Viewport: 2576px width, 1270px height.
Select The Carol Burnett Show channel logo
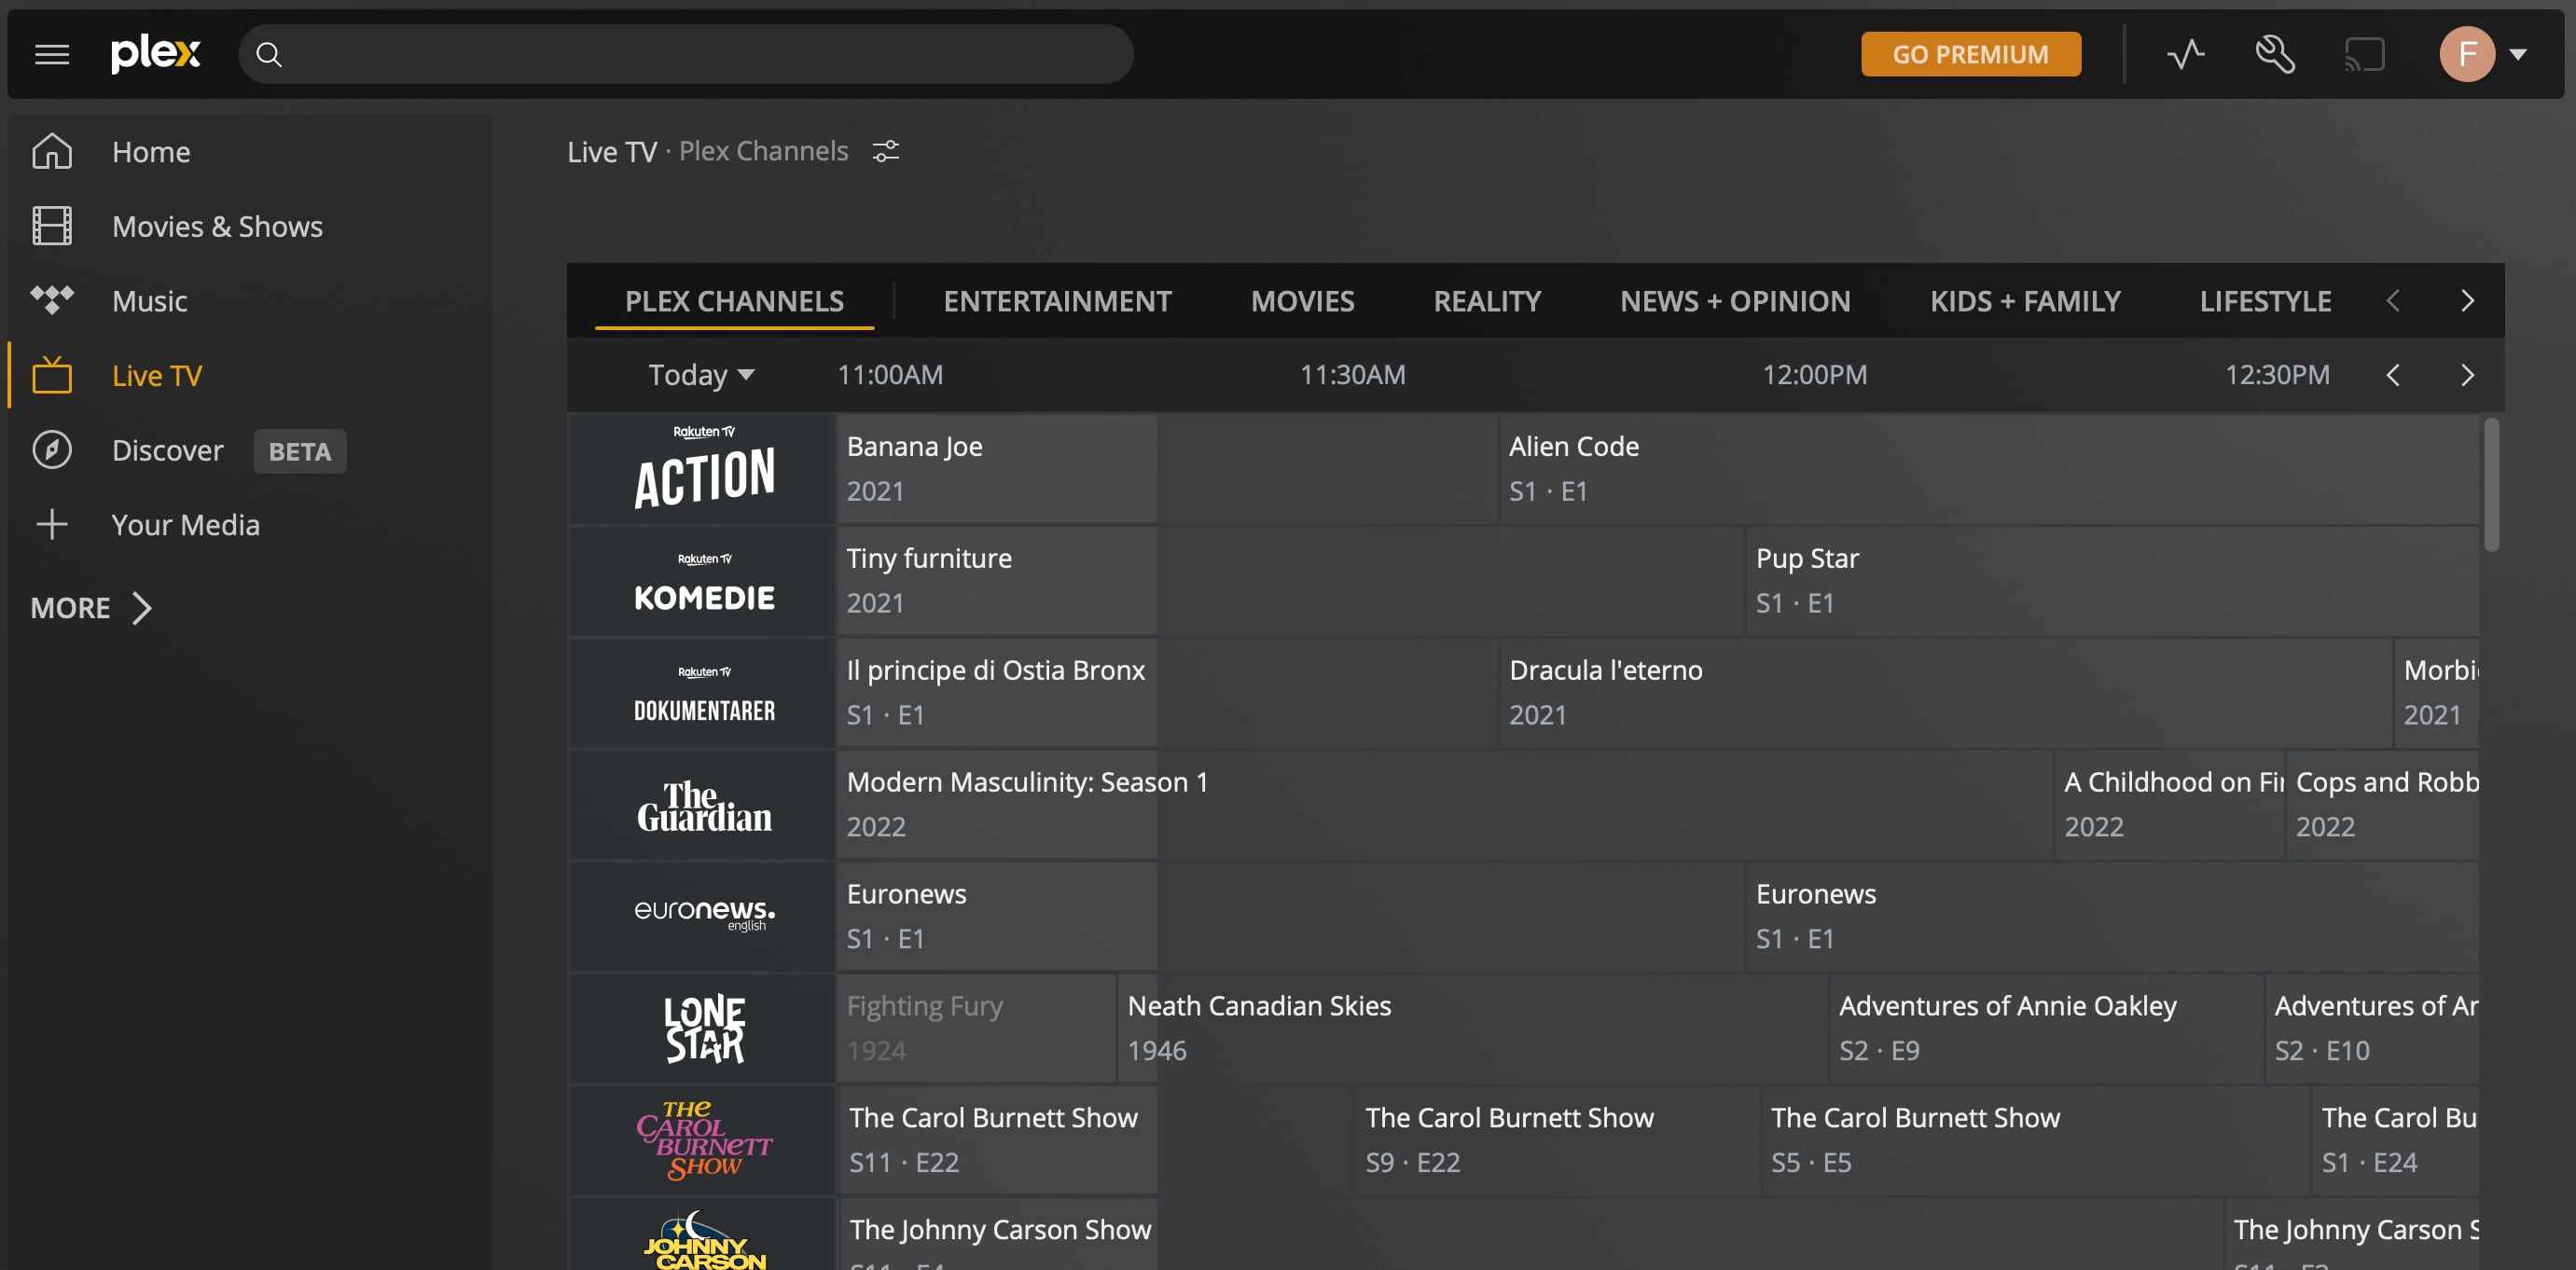click(704, 1141)
